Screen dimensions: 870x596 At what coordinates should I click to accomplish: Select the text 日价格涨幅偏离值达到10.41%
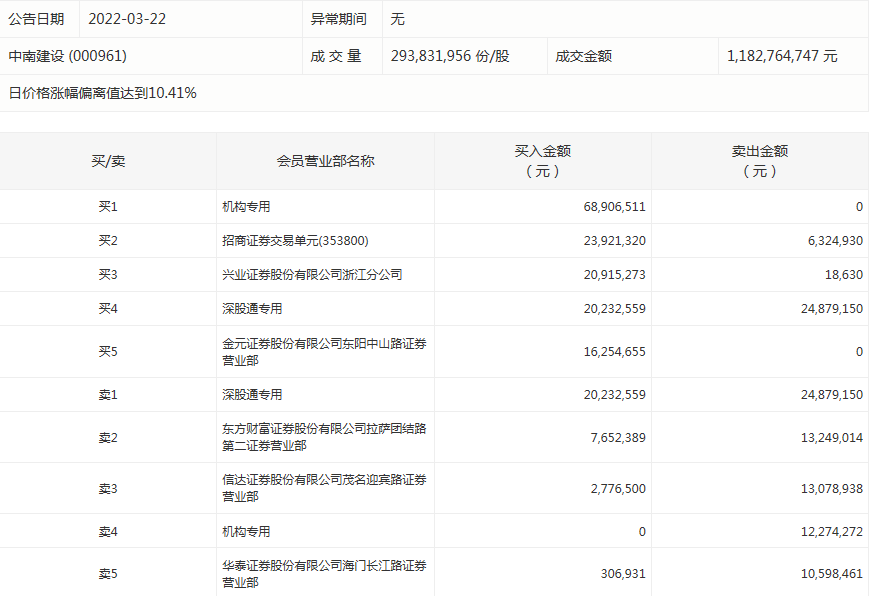coord(103,93)
